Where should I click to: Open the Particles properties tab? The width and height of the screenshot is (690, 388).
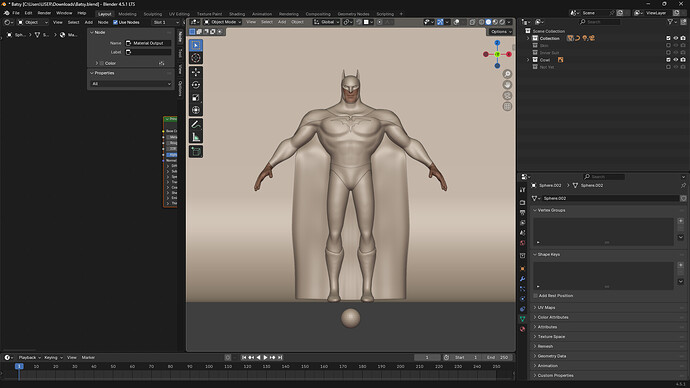click(x=522, y=289)
